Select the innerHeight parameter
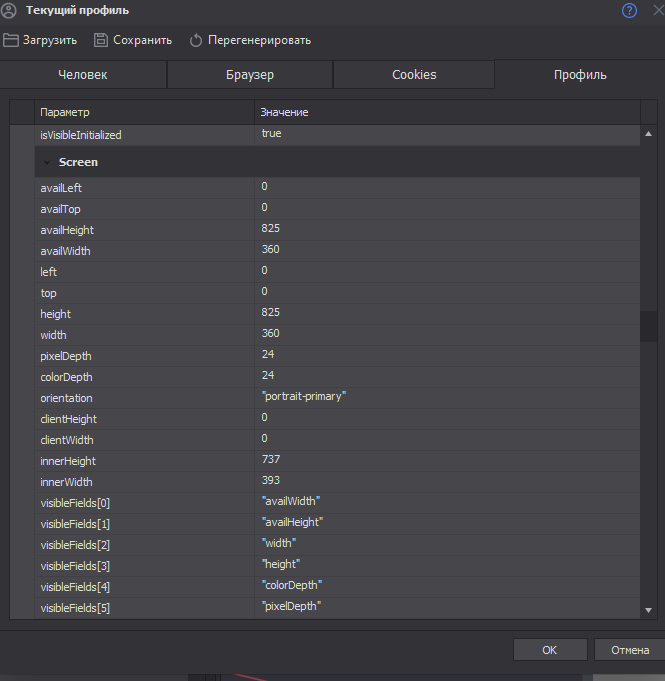665x681 pixels. tap(337, 461)
